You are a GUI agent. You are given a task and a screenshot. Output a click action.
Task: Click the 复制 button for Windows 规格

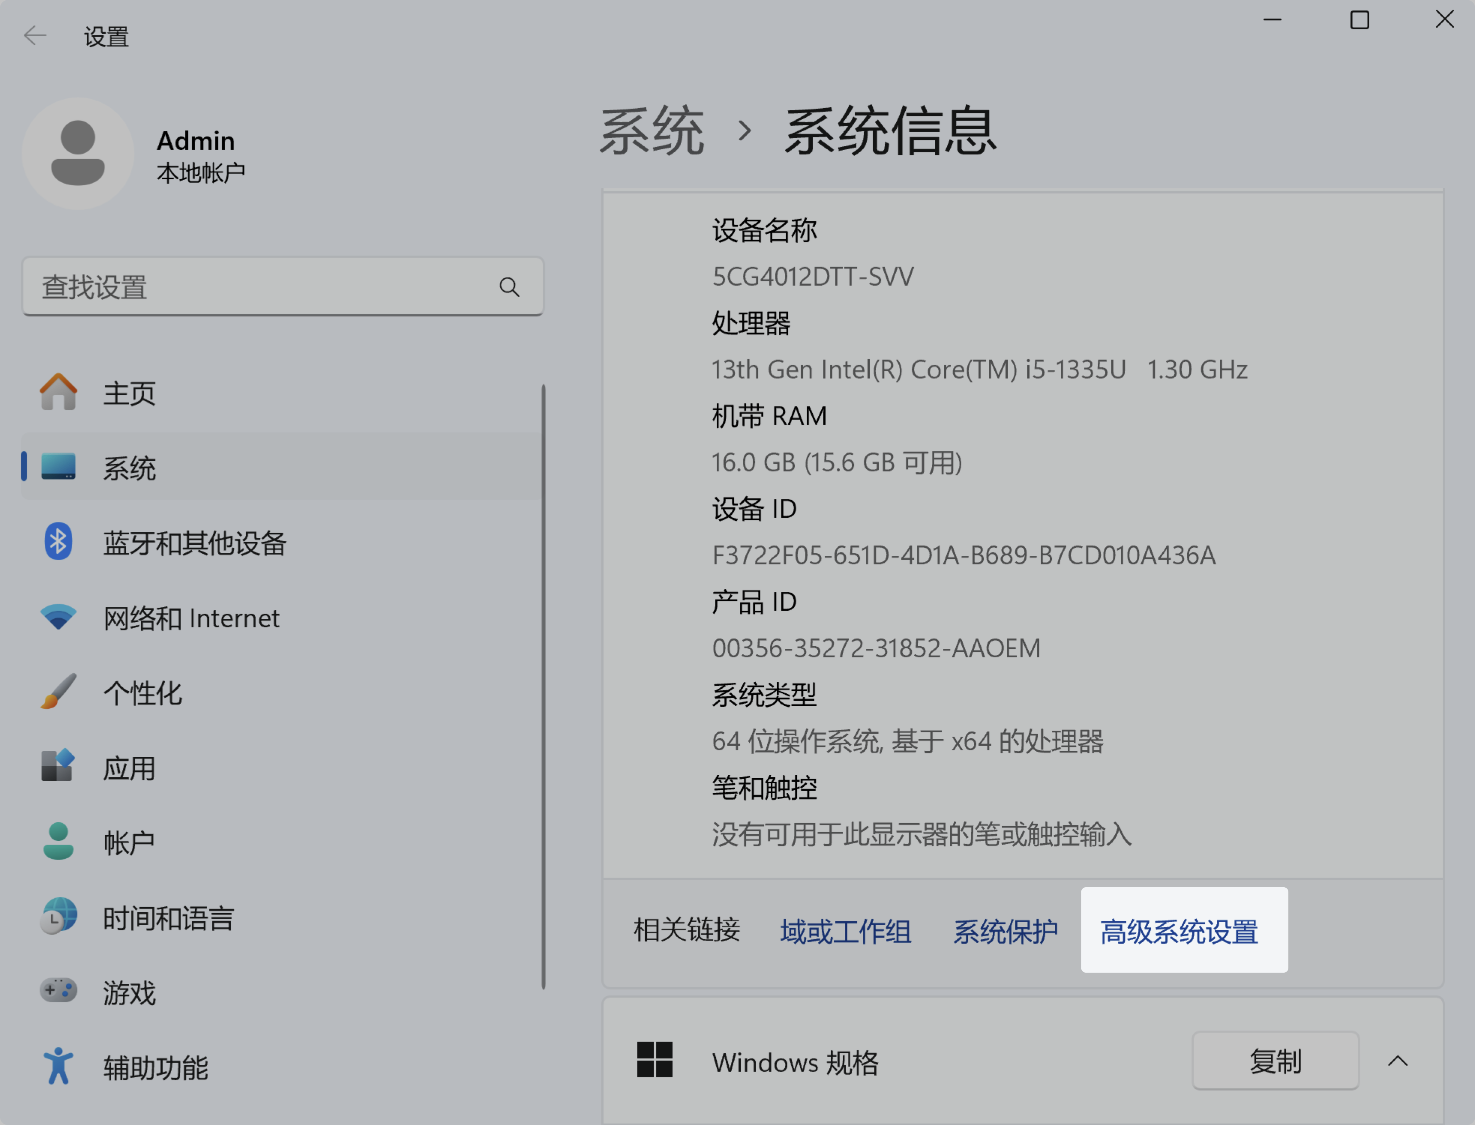point(1275,1060)
